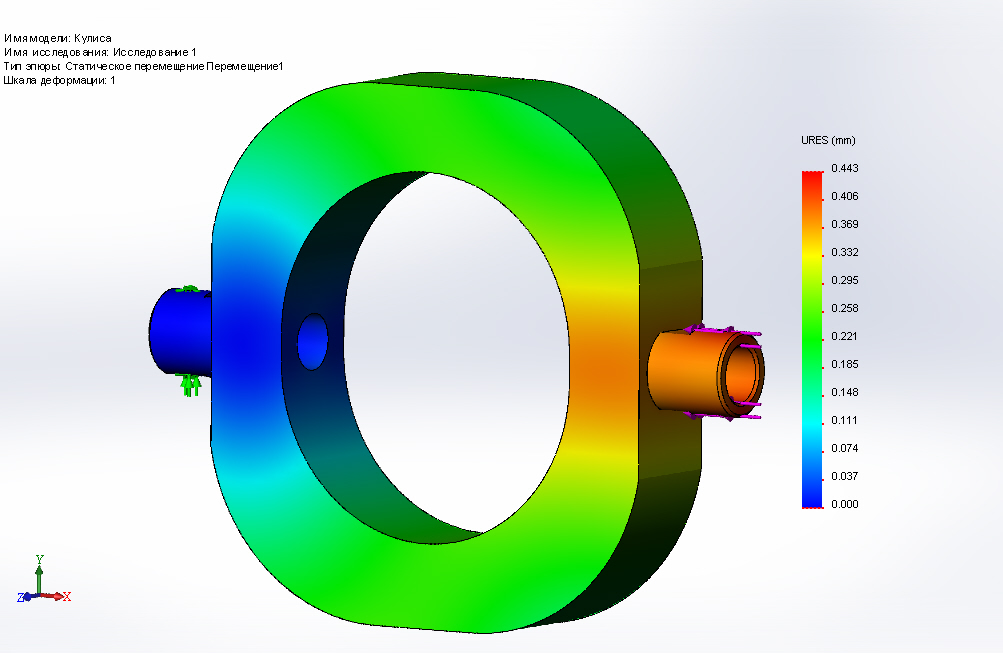Click legend value 0.185
This screenshot has height=653, width=1003.
(844, 364)
